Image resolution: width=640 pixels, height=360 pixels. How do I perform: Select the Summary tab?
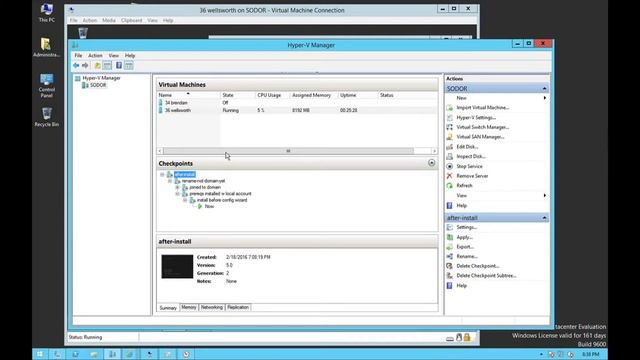[168, 308]
